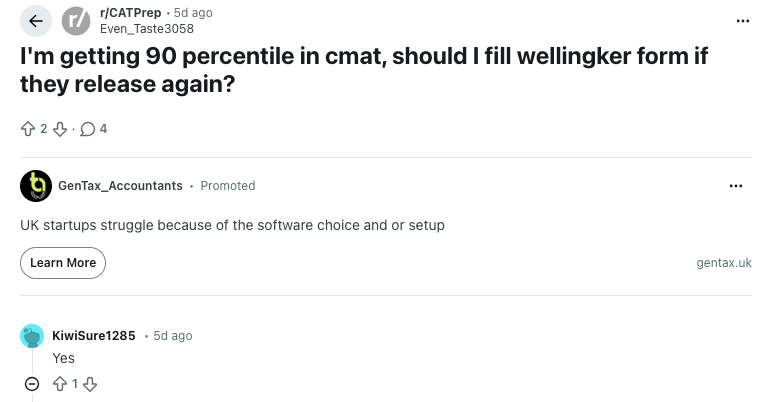Viewport: 763px width, 402px height.
Task: Click the post title about wellingker form
Action: [x=364, y=70]
